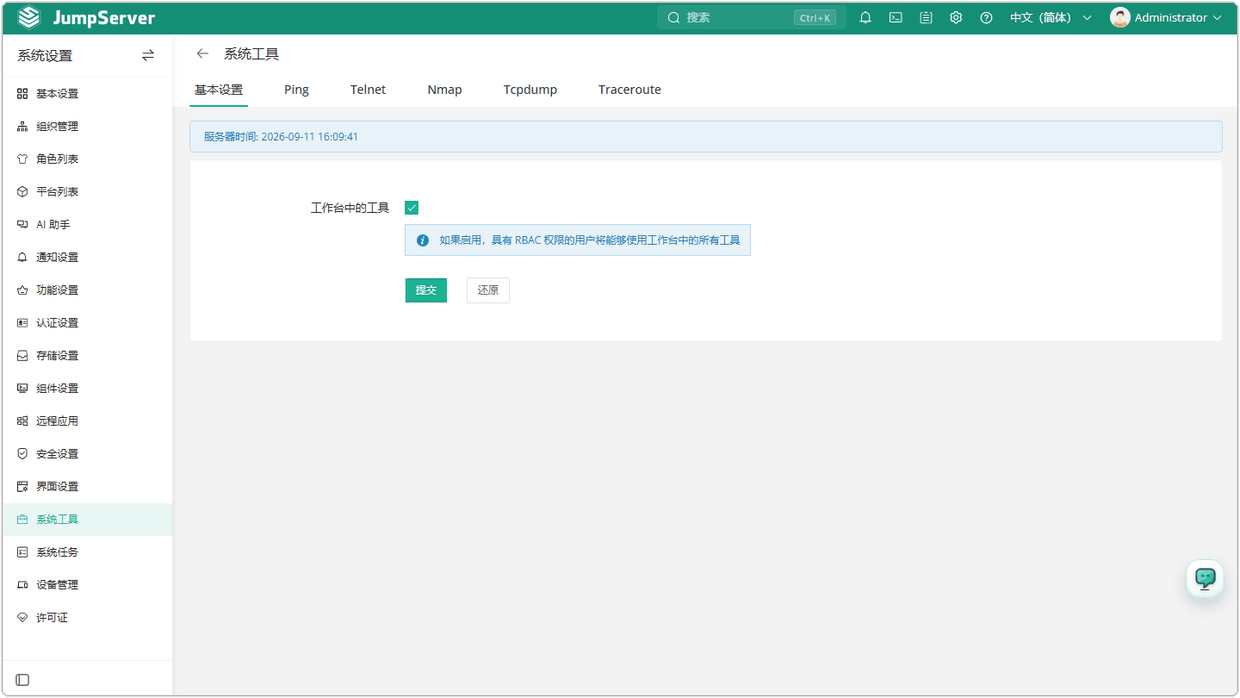Open the notifications bell icon
Image resolution: width=1240 pixels, height=698 pixels.
(x=866, y=18)
